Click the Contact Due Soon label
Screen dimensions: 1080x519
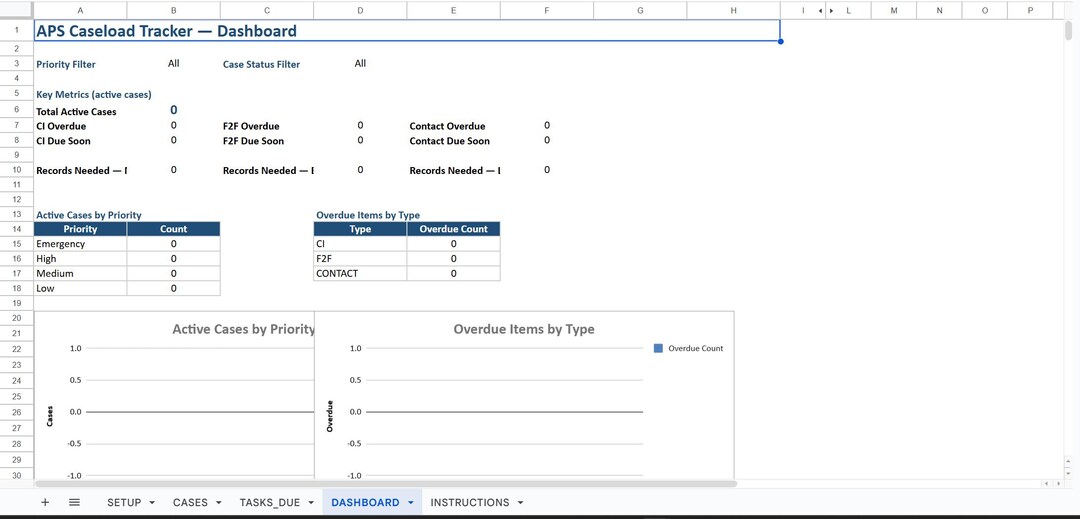coord(450,141)
